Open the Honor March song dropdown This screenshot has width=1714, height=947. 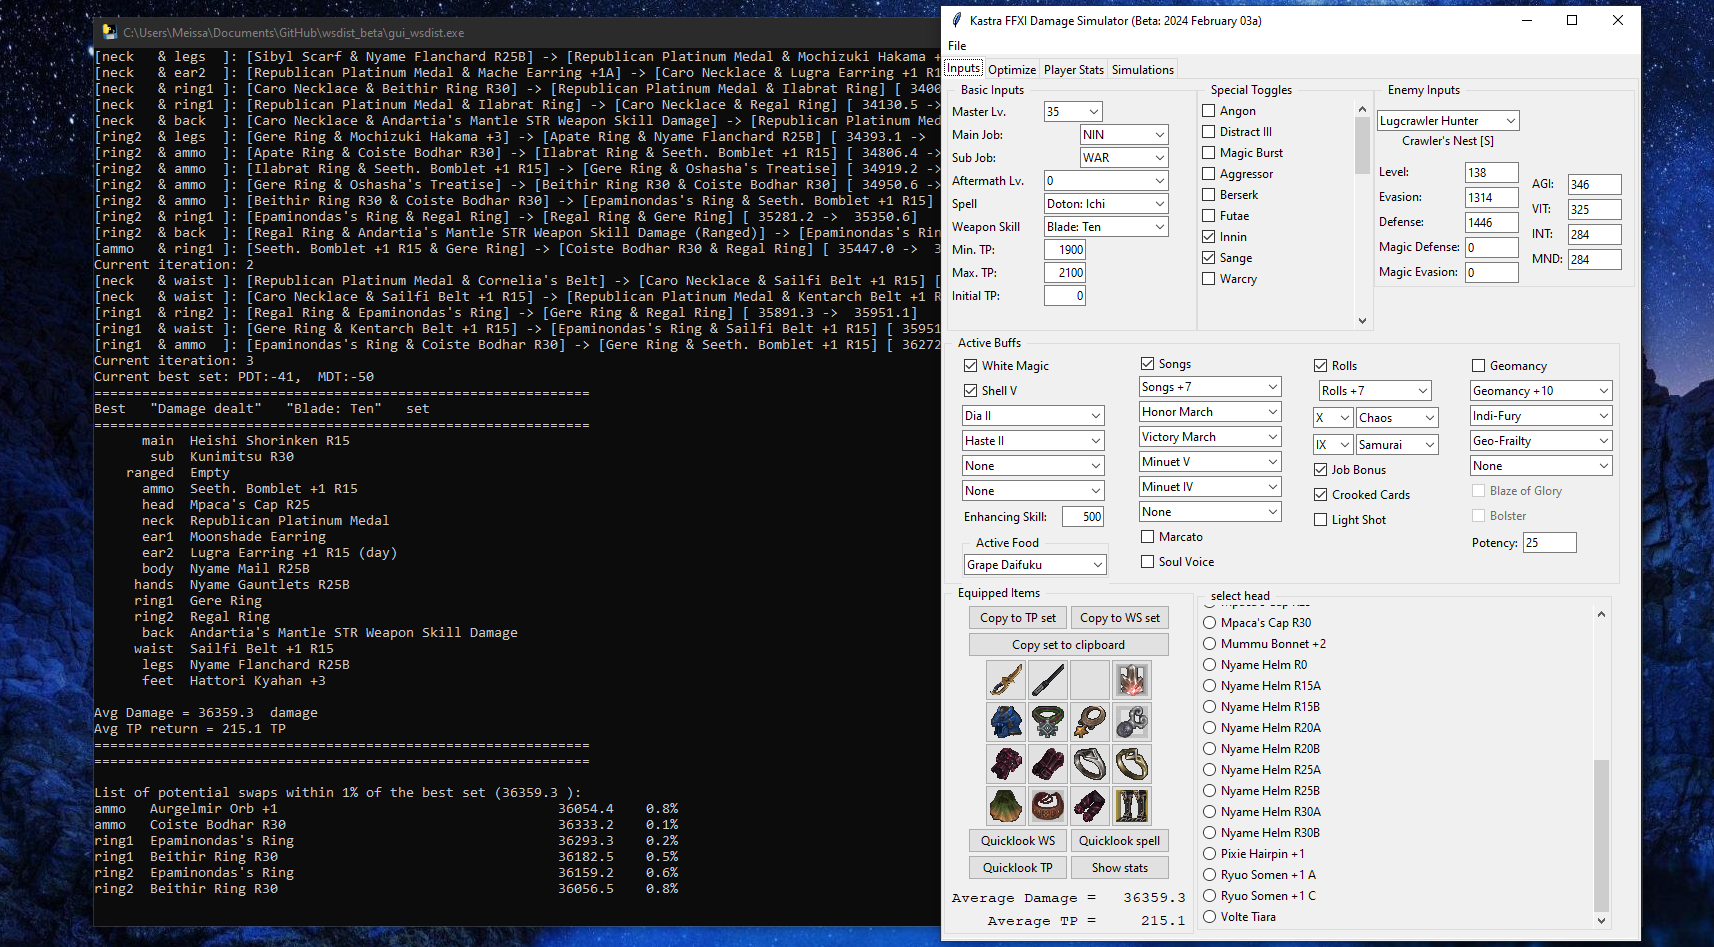[x=1210, y=412]
